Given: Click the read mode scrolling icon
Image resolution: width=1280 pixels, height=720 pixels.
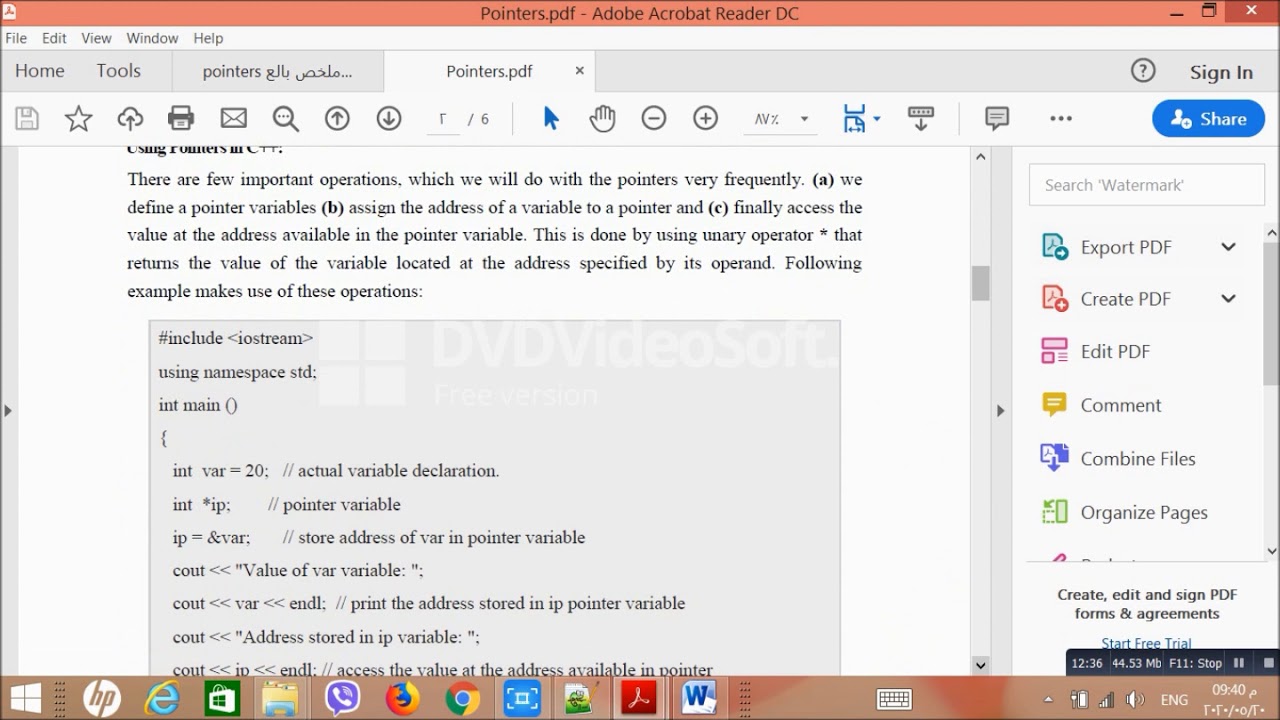Looking at the screenshot, I should (921, 119).
